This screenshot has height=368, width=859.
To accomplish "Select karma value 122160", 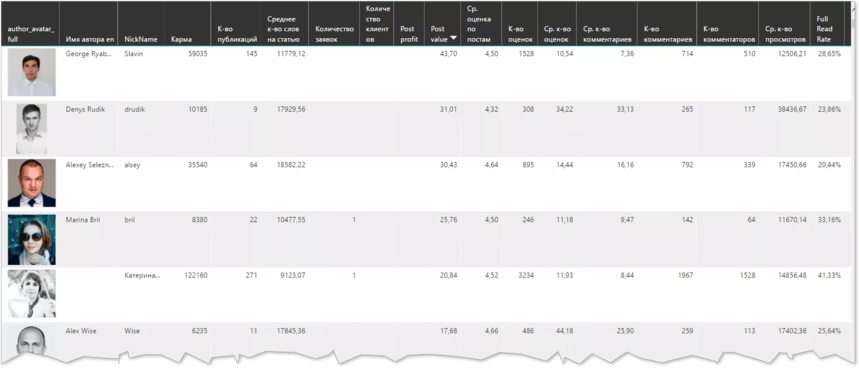I will [196, 275].
